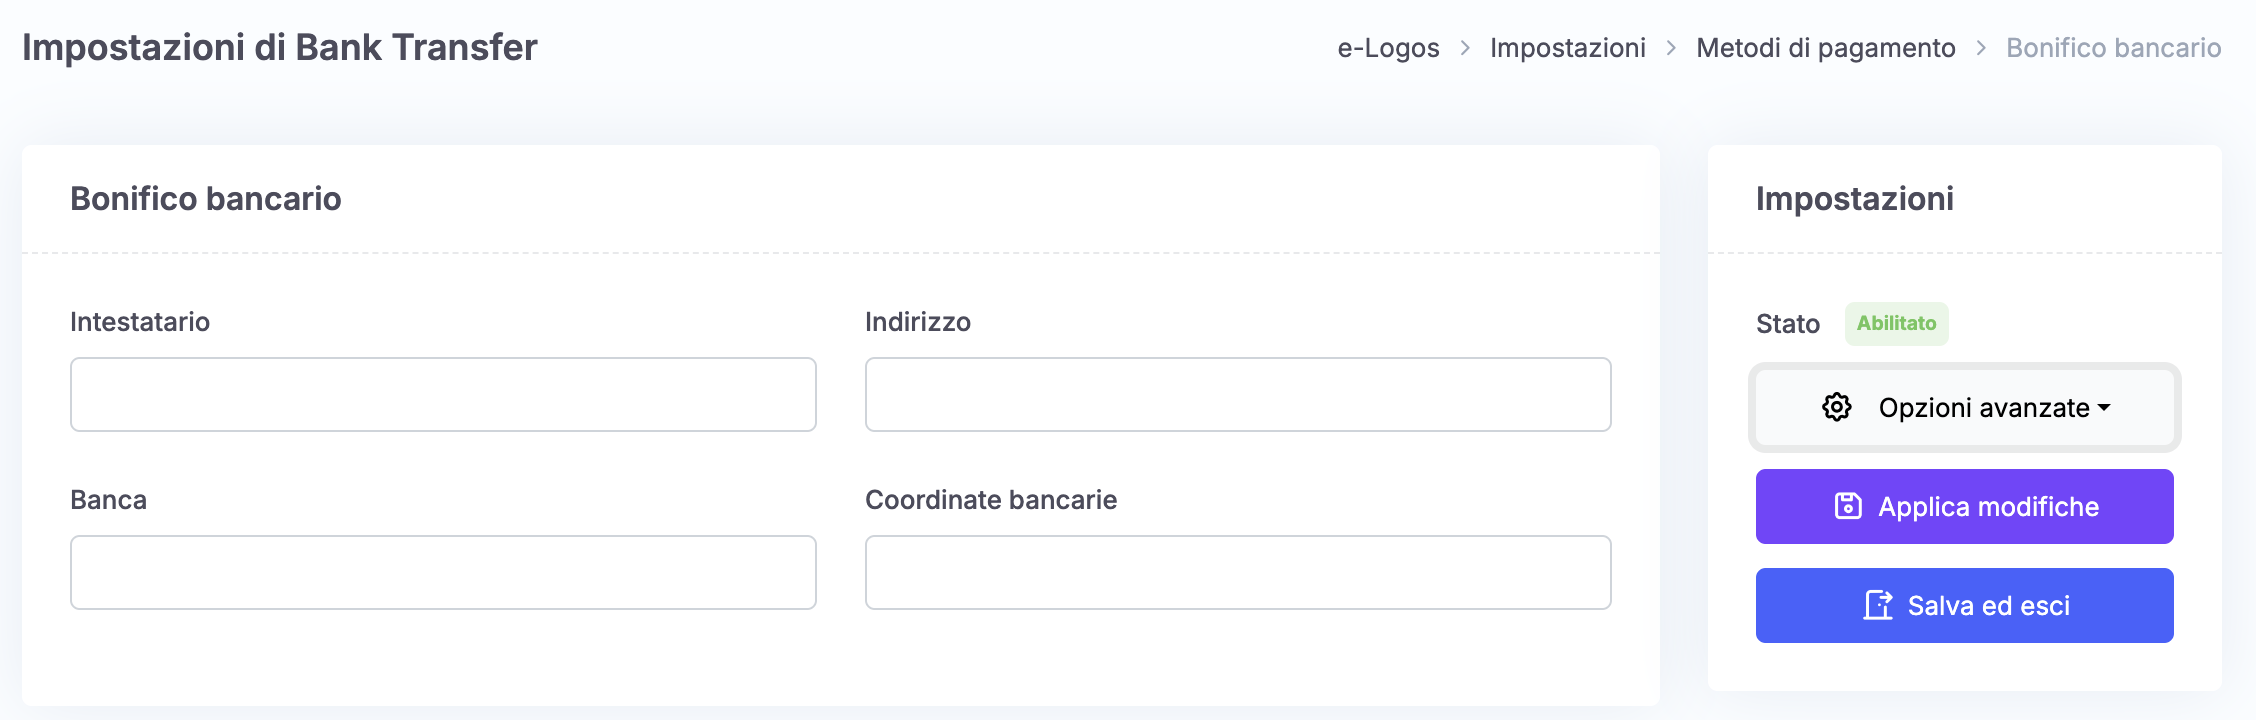The height and width of the screenshot is (720, 2256).
Task: Focus the Intestatario input field
Action: point(443,394)
